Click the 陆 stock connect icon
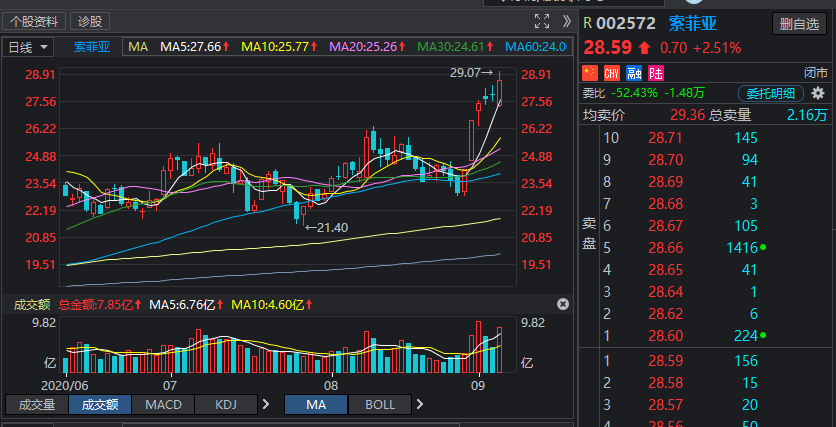836x427 pixels. click(655, 72)
